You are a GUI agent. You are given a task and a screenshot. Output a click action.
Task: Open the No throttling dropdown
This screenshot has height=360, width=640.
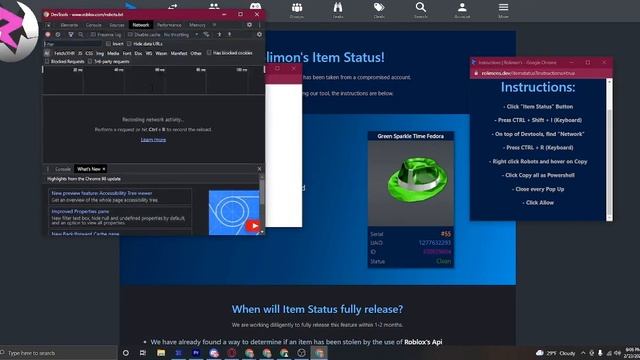[181, 35]
